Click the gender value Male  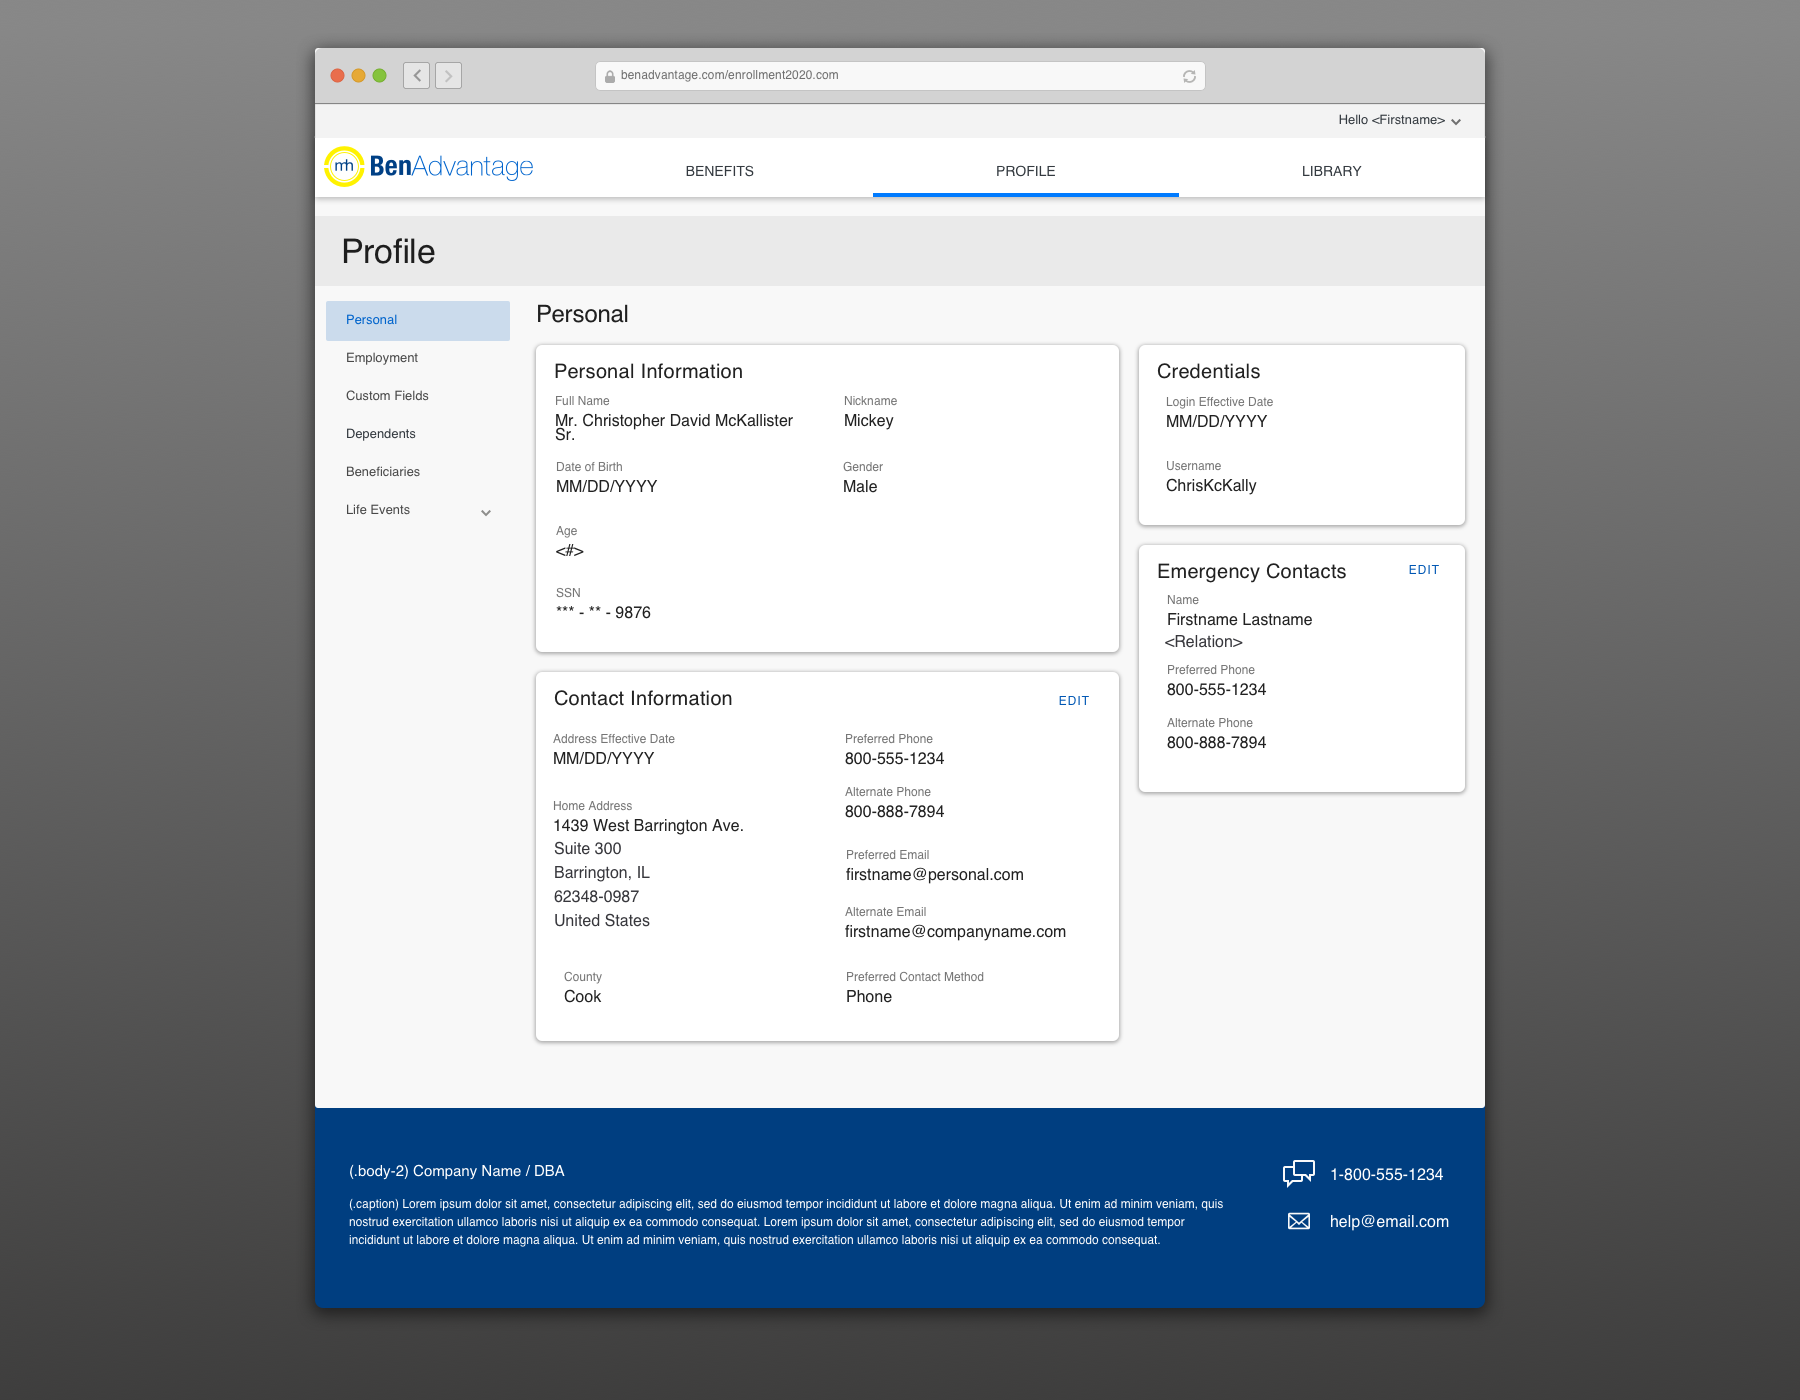click(x=860, y=487)
